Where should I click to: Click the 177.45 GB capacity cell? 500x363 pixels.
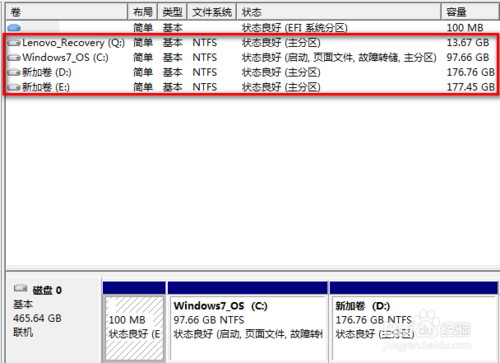click(x=471, y=87)
